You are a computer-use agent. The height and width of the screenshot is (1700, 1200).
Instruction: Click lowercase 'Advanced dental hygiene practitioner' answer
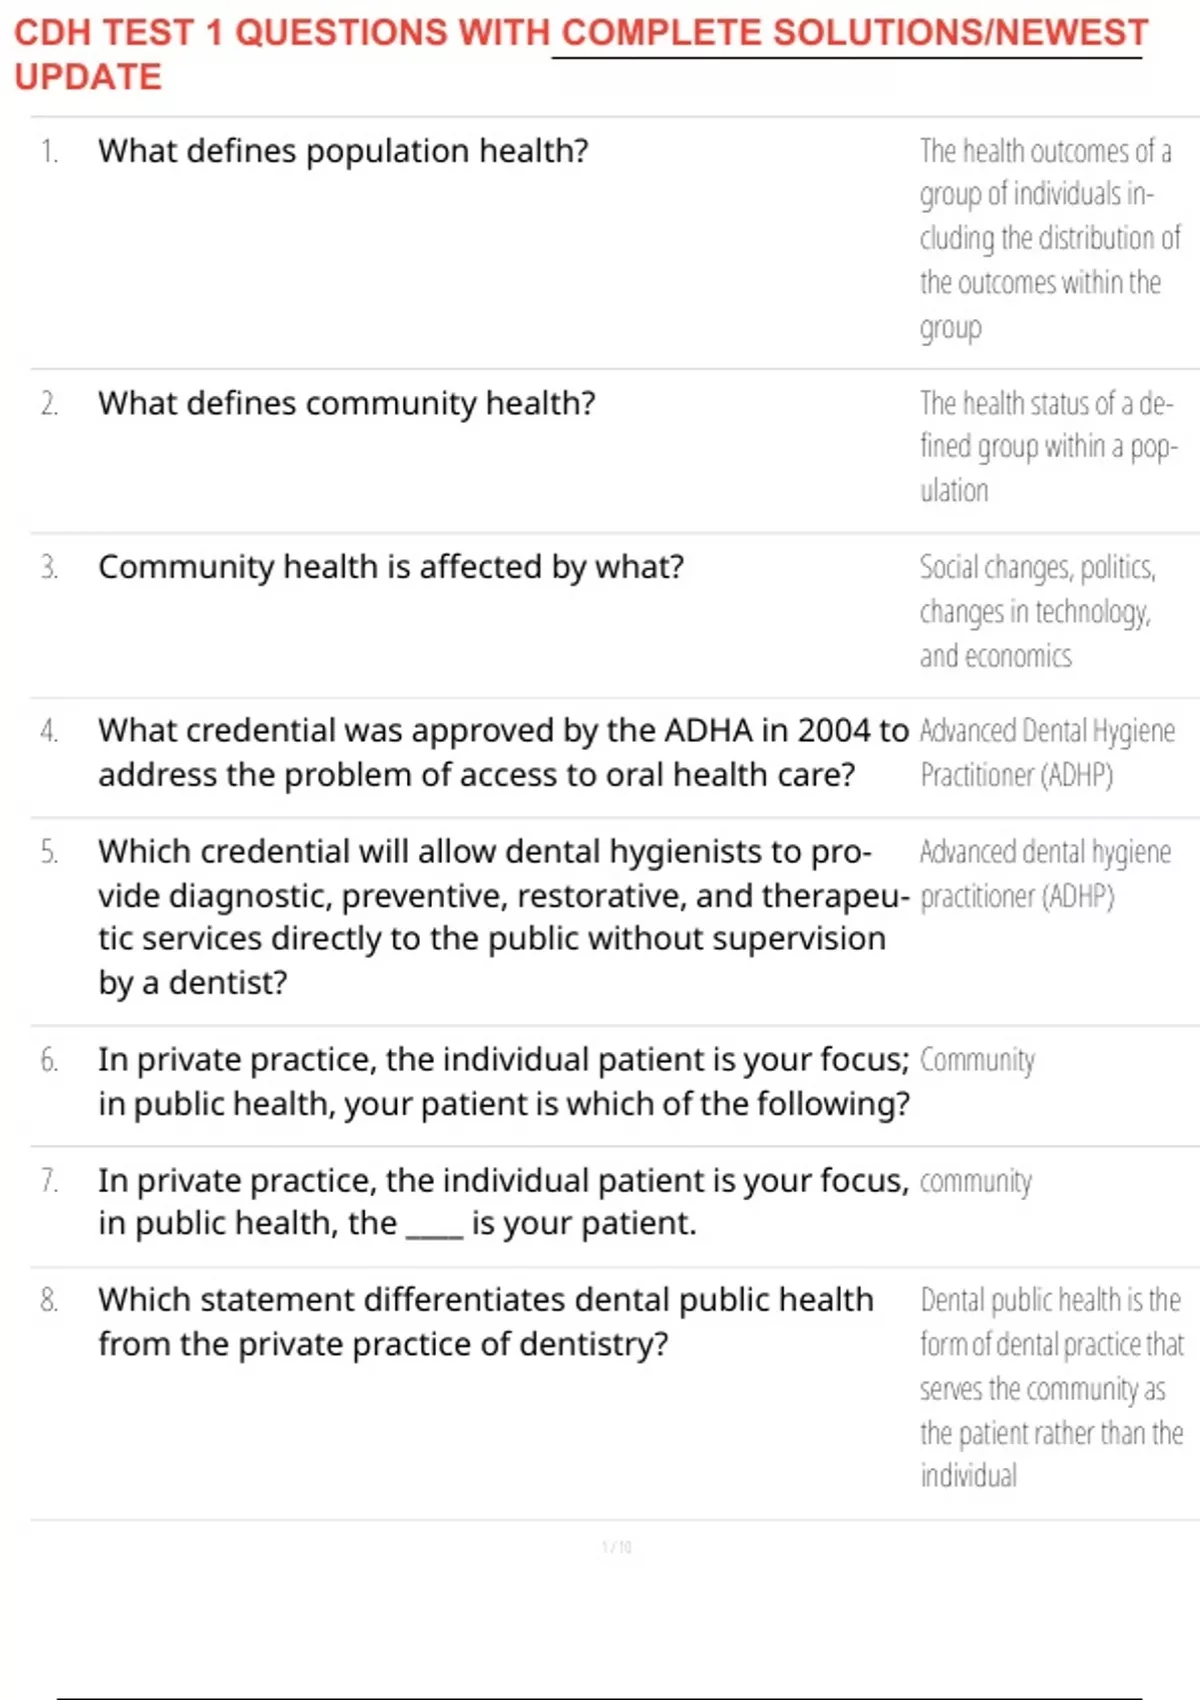point(1045,874)
